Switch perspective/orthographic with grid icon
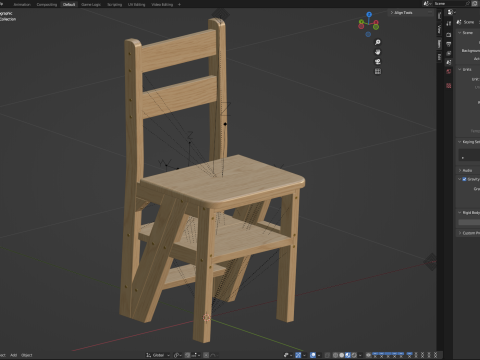The width and height of the screenshot is (480, 360). [378, 71]
